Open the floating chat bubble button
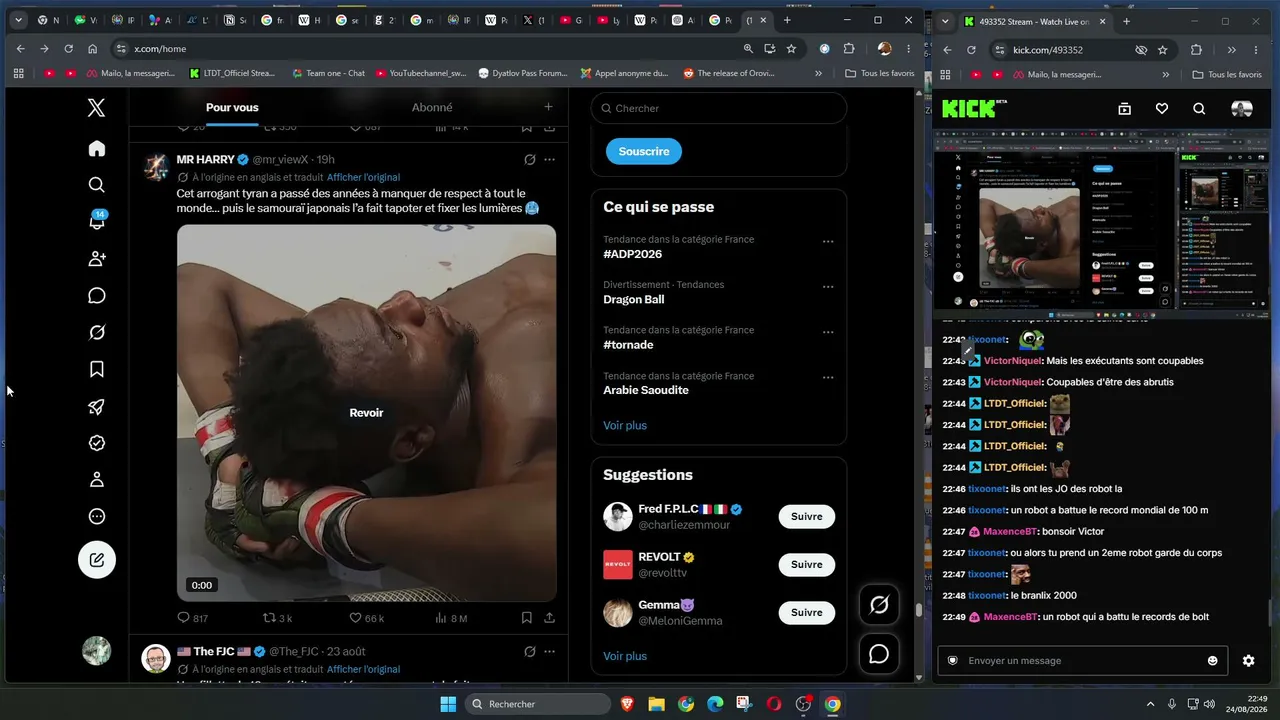The image size is (1280, 720). (x=879, y=654)
